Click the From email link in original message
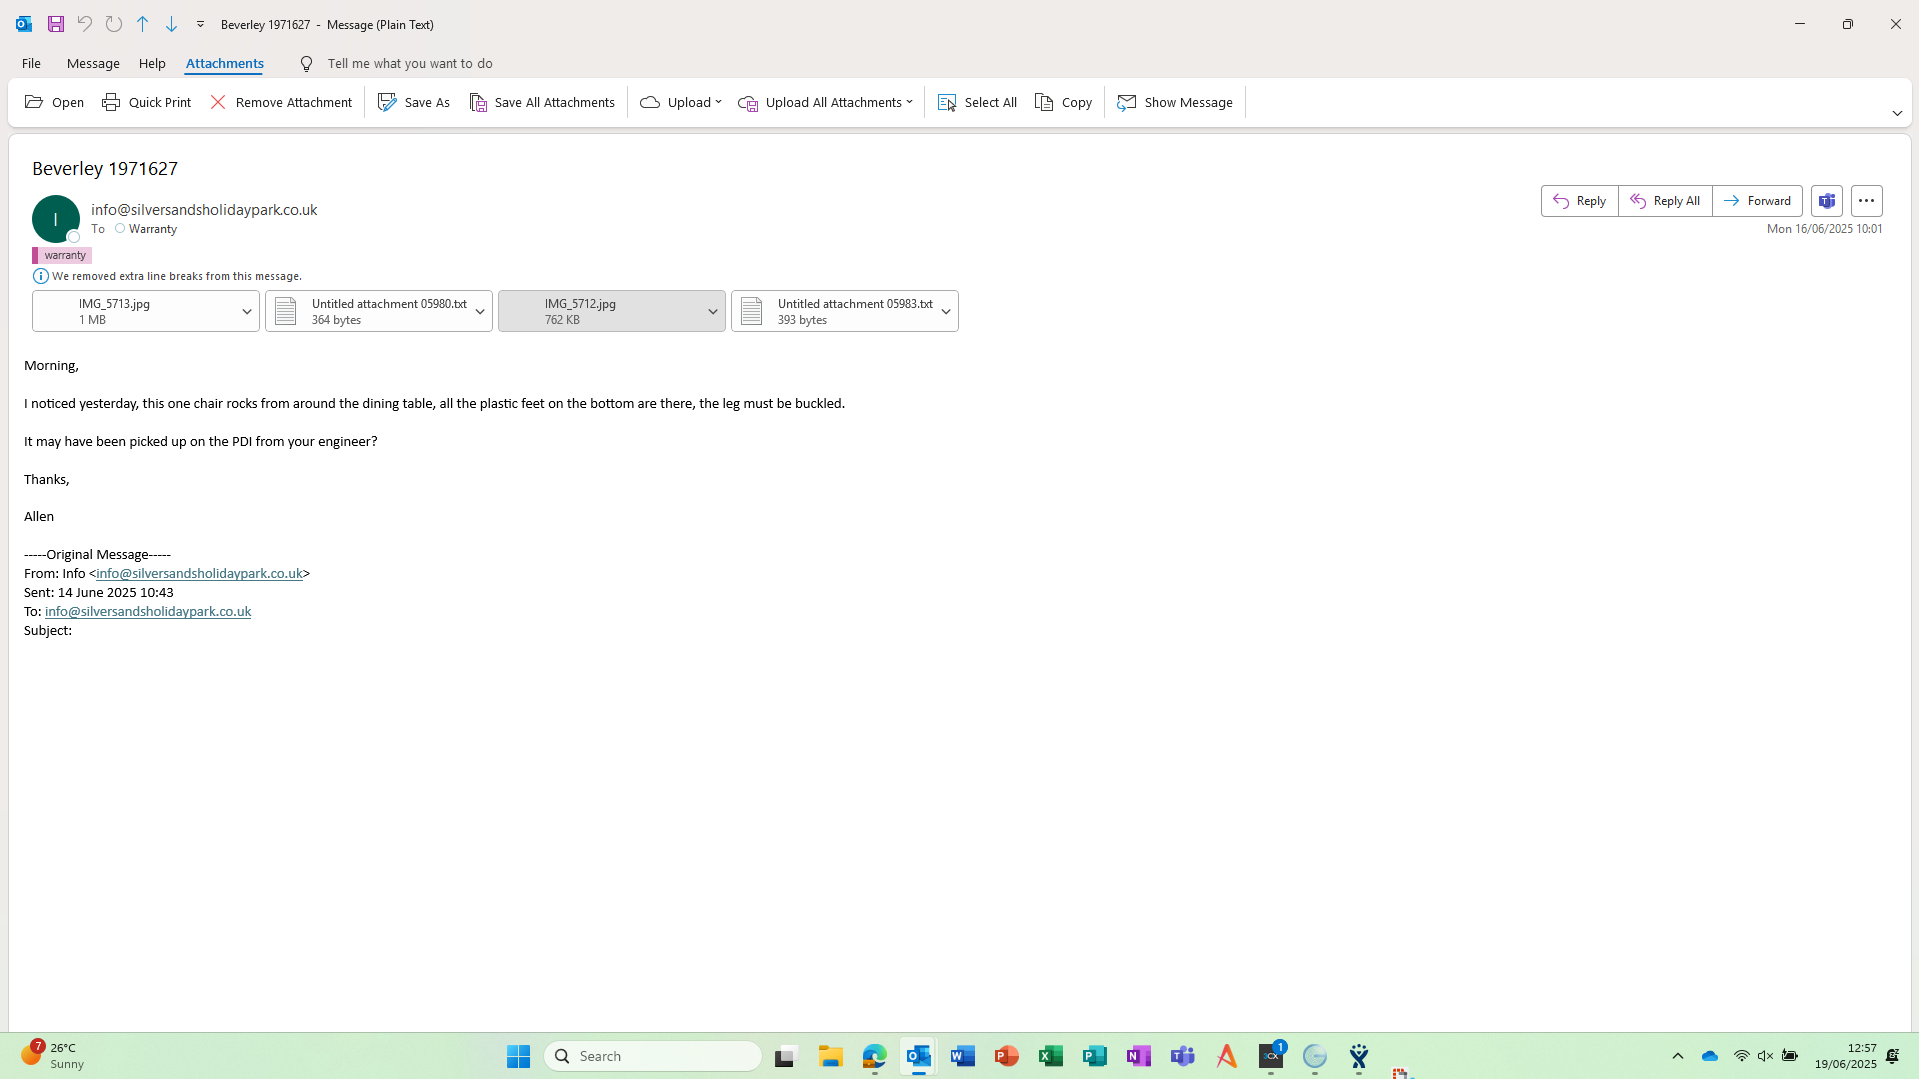The image size is (1919, 1079). tap(199, 573)
